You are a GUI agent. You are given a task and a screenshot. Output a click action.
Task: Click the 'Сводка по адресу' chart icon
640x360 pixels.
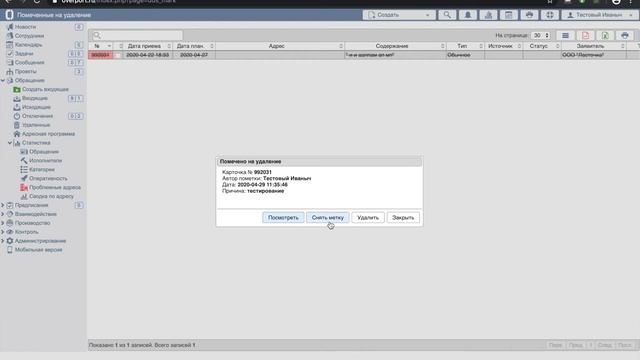(24, 196)
